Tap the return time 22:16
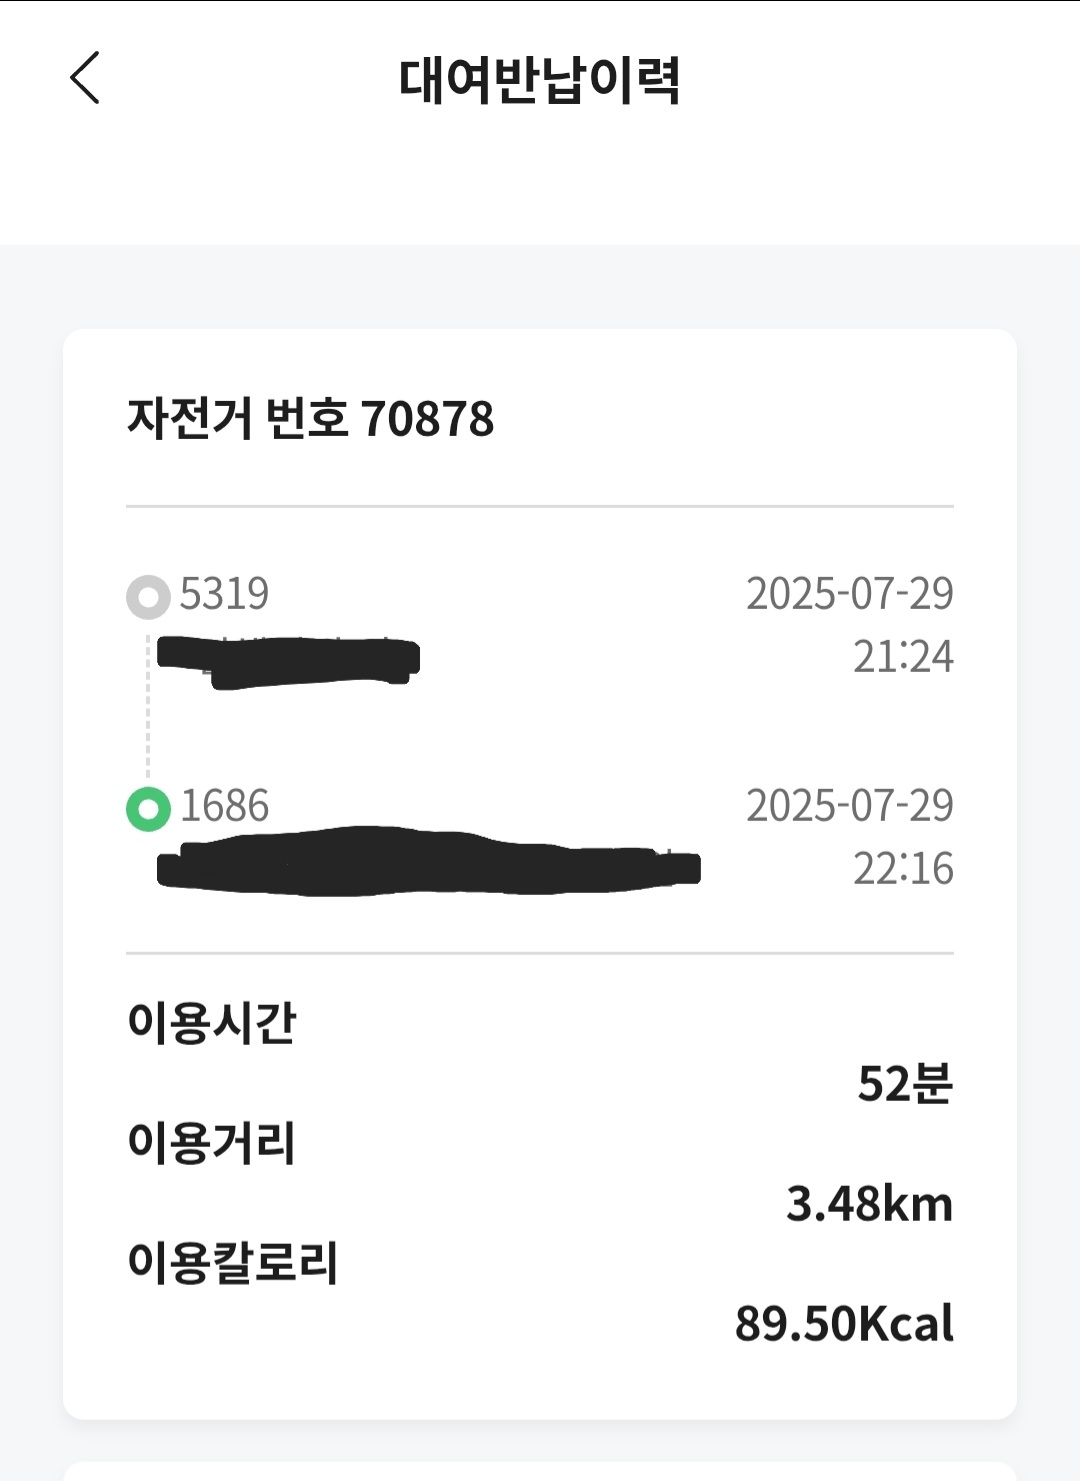This screenshot has width=1080, height=1481. click(x=903, y=869)
